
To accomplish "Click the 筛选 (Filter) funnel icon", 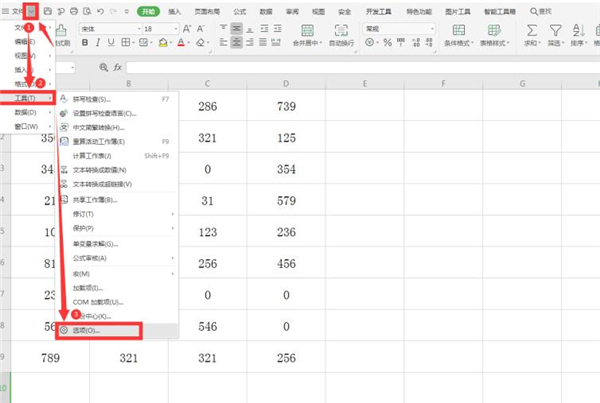I will click(x=556, y=31).
